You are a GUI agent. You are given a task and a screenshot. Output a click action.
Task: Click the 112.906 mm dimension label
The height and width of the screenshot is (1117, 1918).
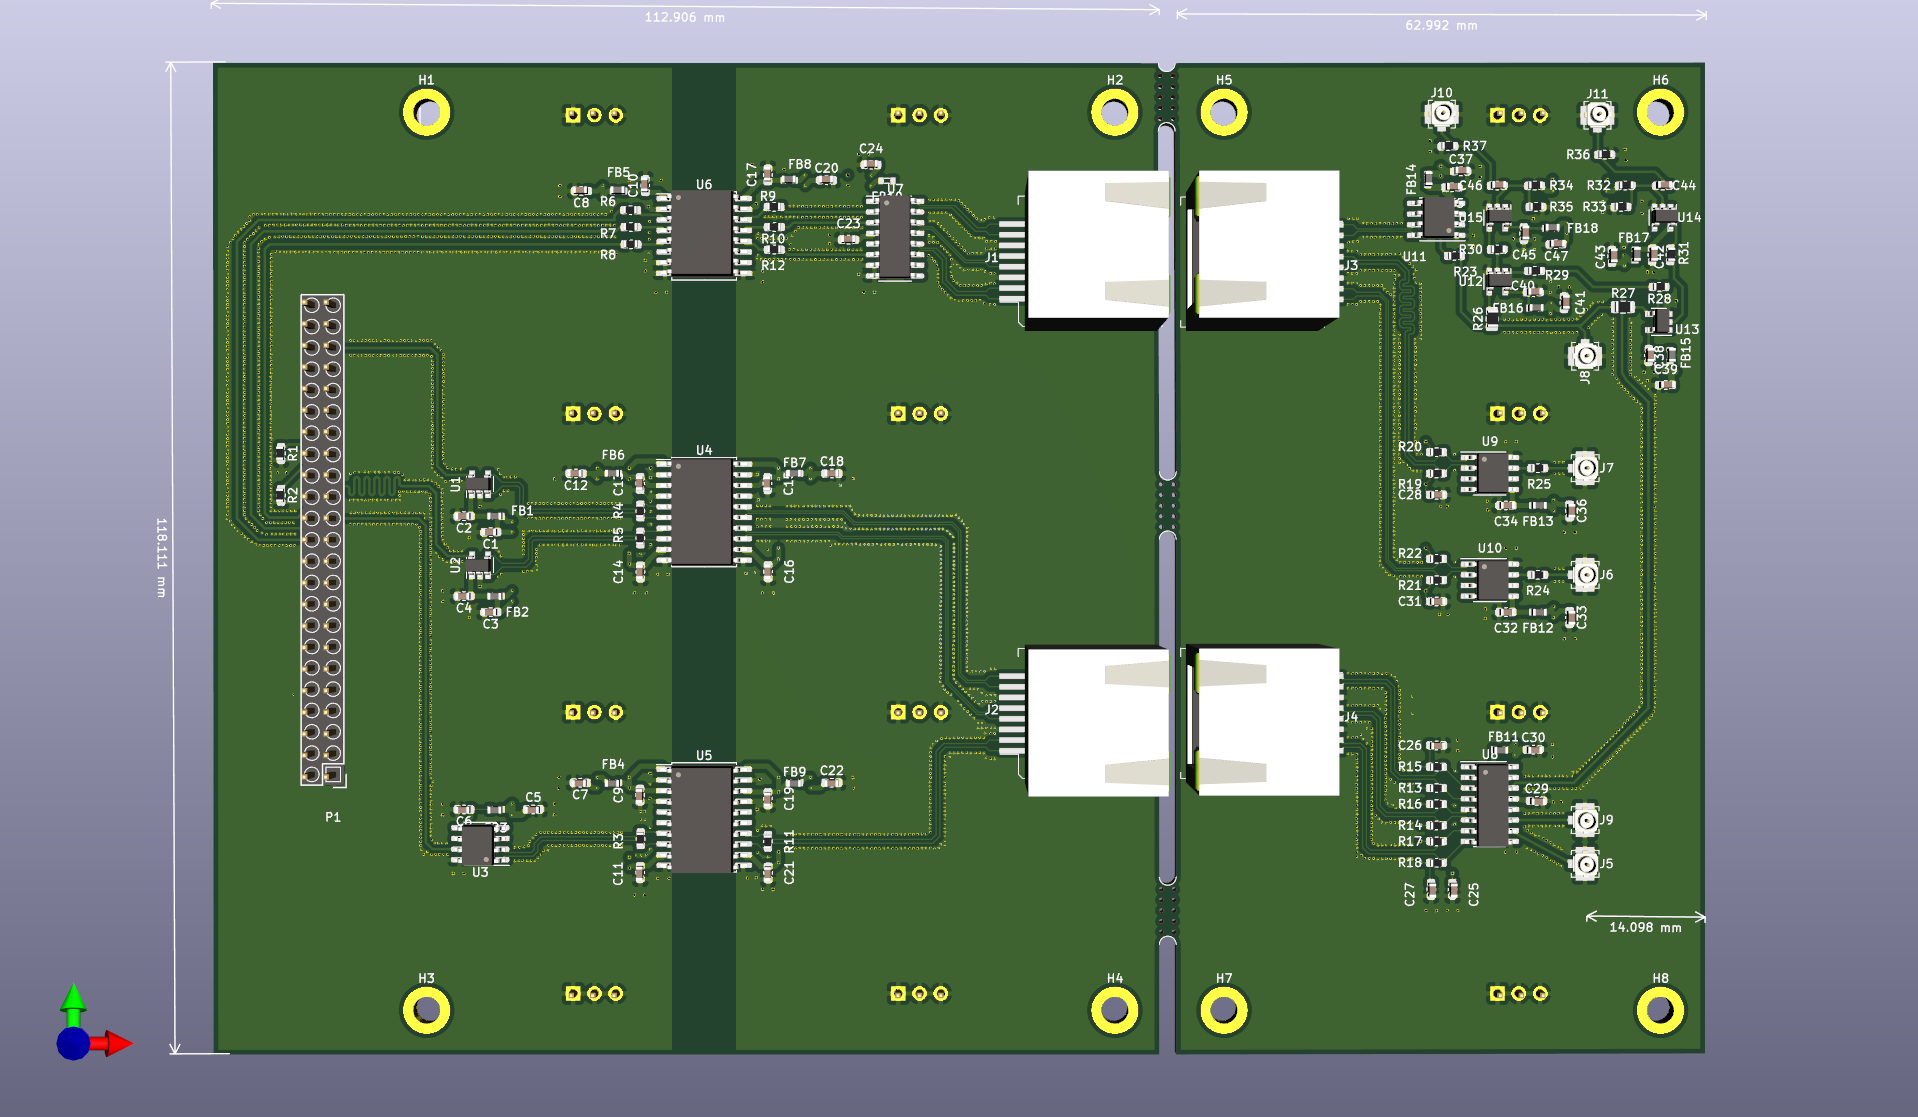(685, 17)
